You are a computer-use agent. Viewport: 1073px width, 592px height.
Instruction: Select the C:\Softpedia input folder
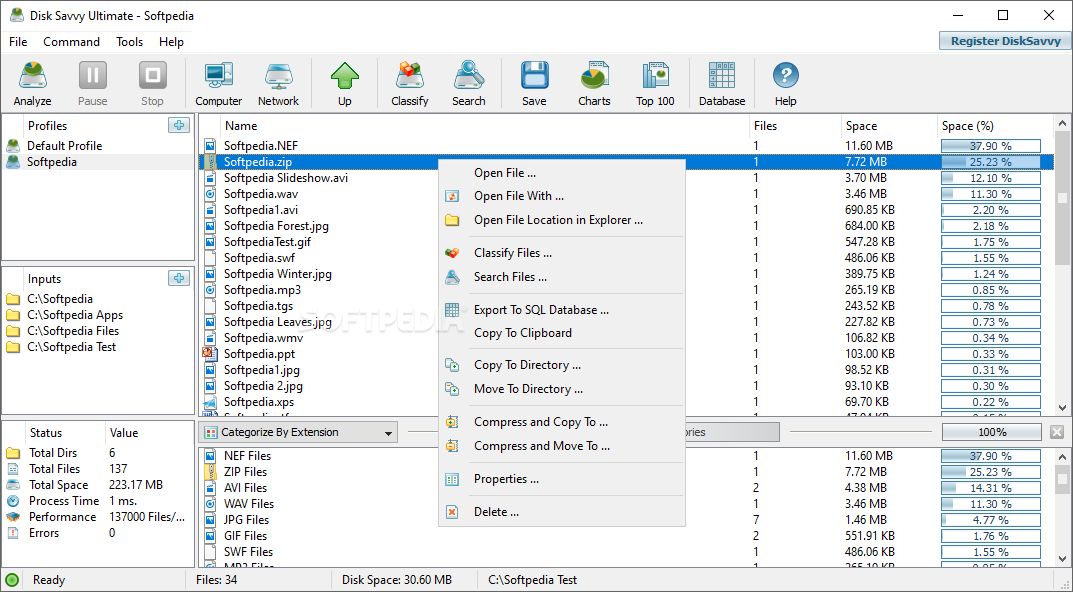pos(60,299)
